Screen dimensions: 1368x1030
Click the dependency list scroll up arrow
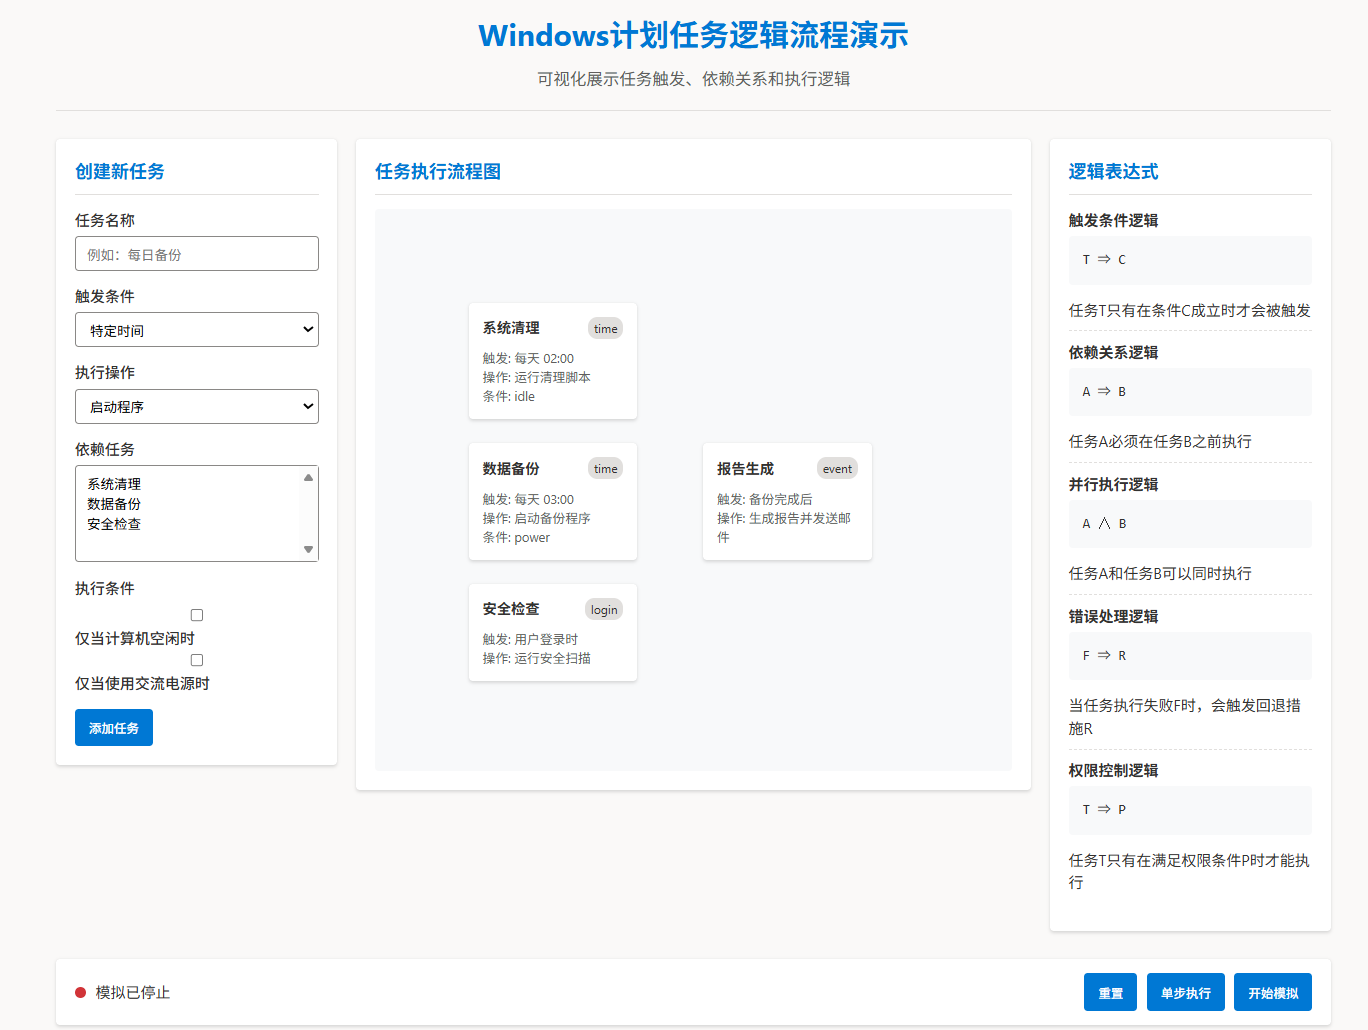308,478
